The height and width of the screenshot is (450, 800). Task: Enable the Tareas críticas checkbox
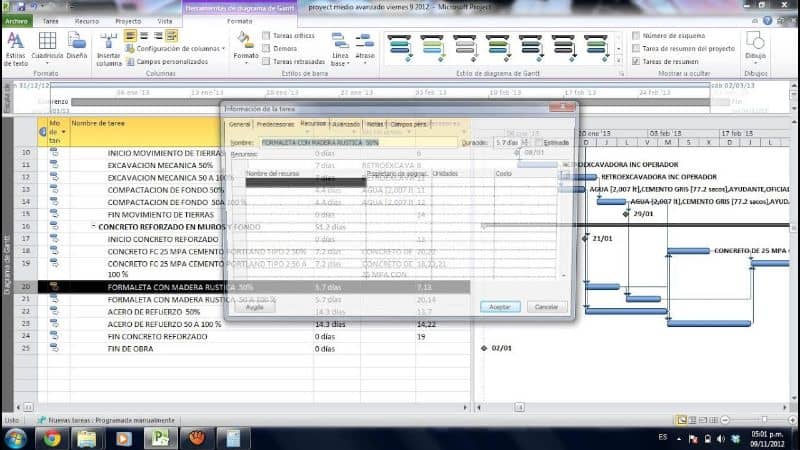266,36
